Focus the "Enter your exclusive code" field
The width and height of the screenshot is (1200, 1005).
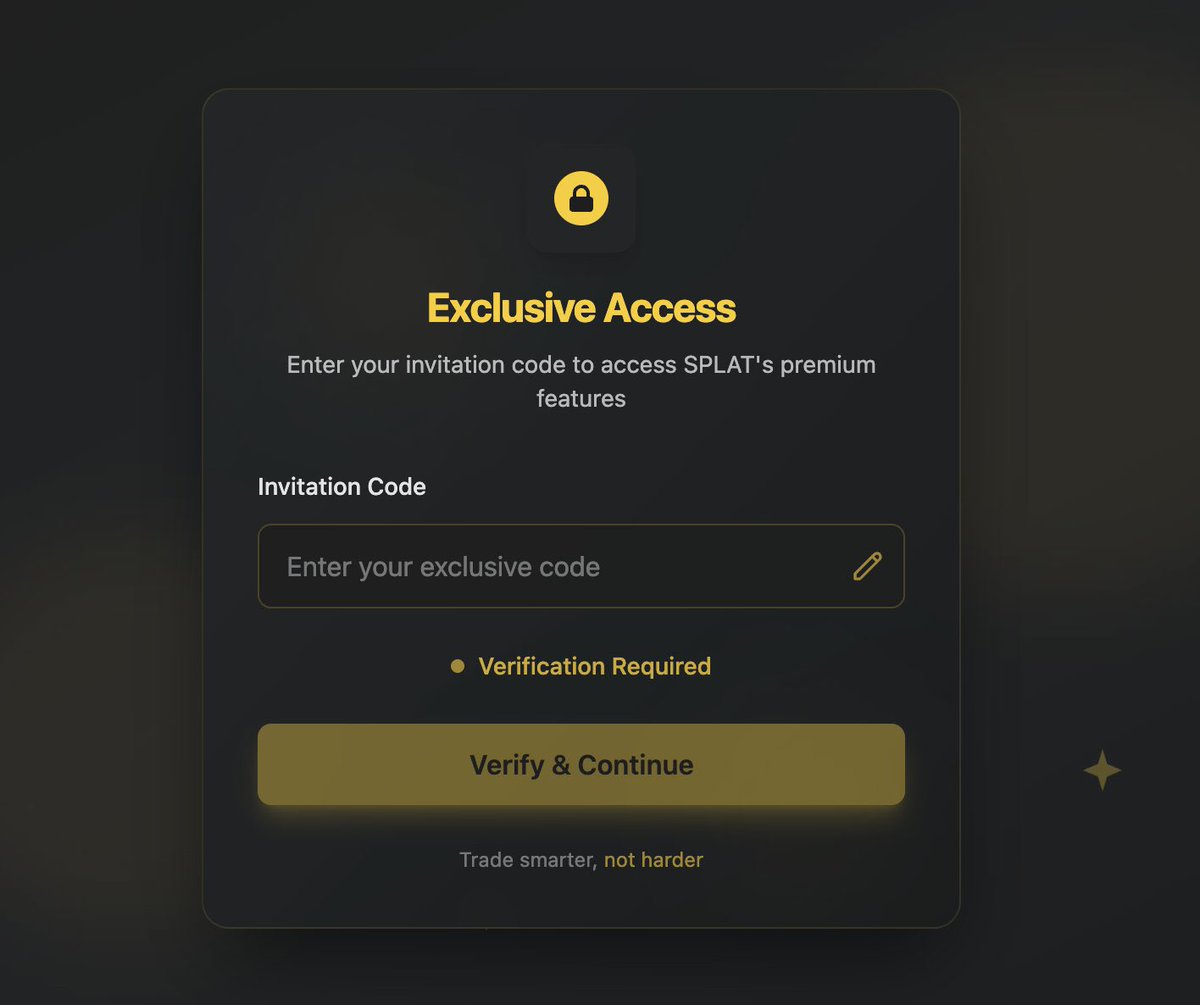(x=581, y=566)
